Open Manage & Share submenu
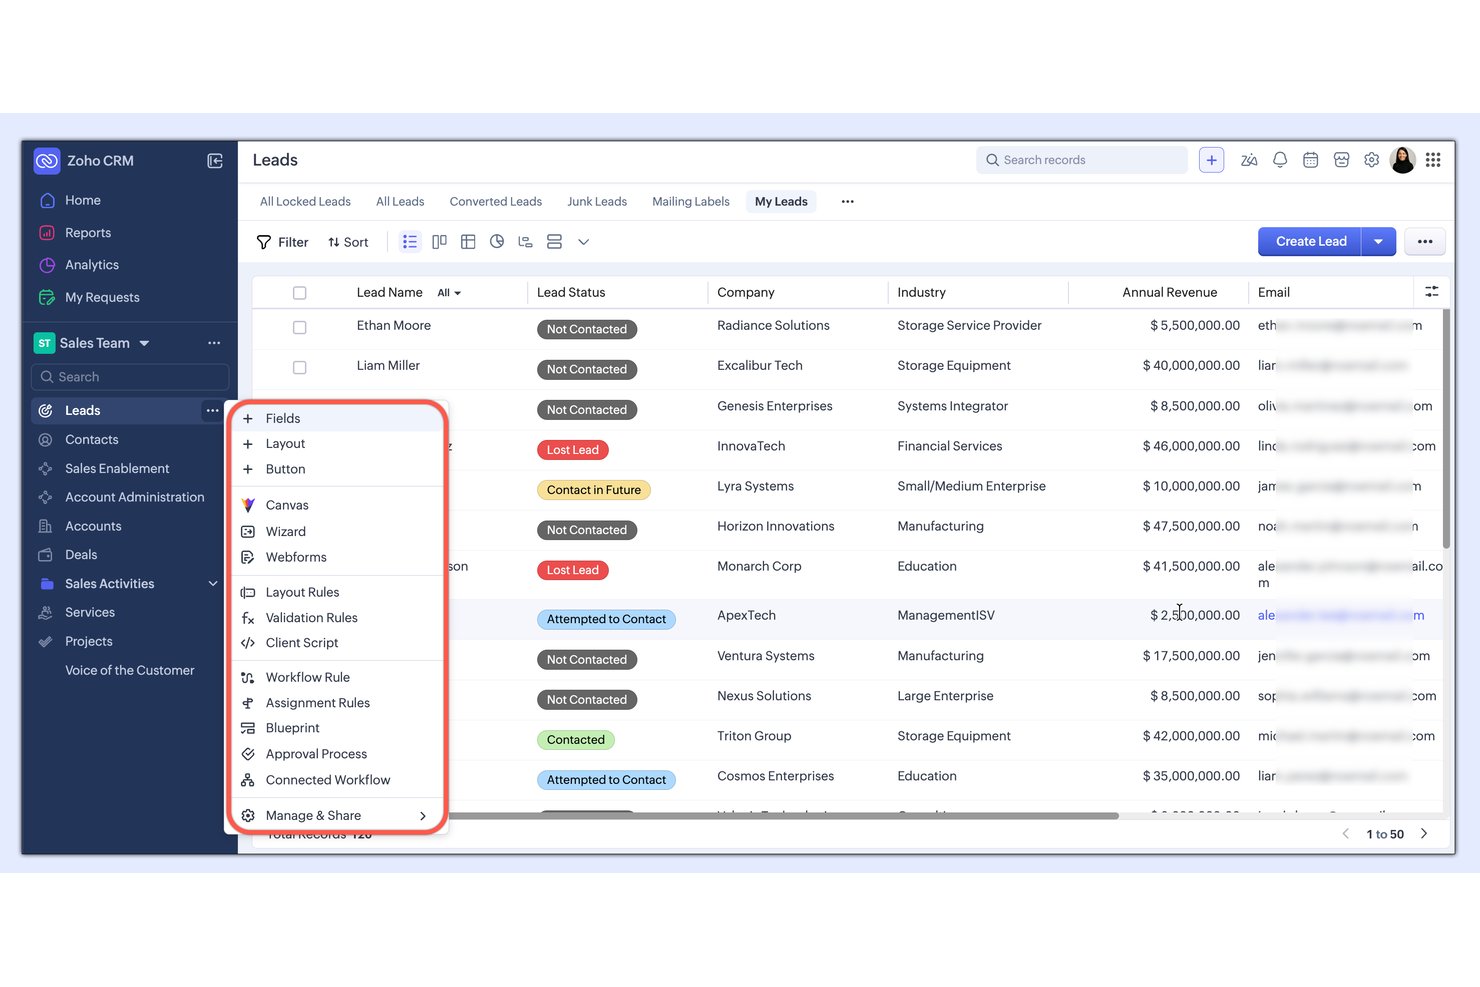Screen dimensions: 1480x987 [337, 816]
